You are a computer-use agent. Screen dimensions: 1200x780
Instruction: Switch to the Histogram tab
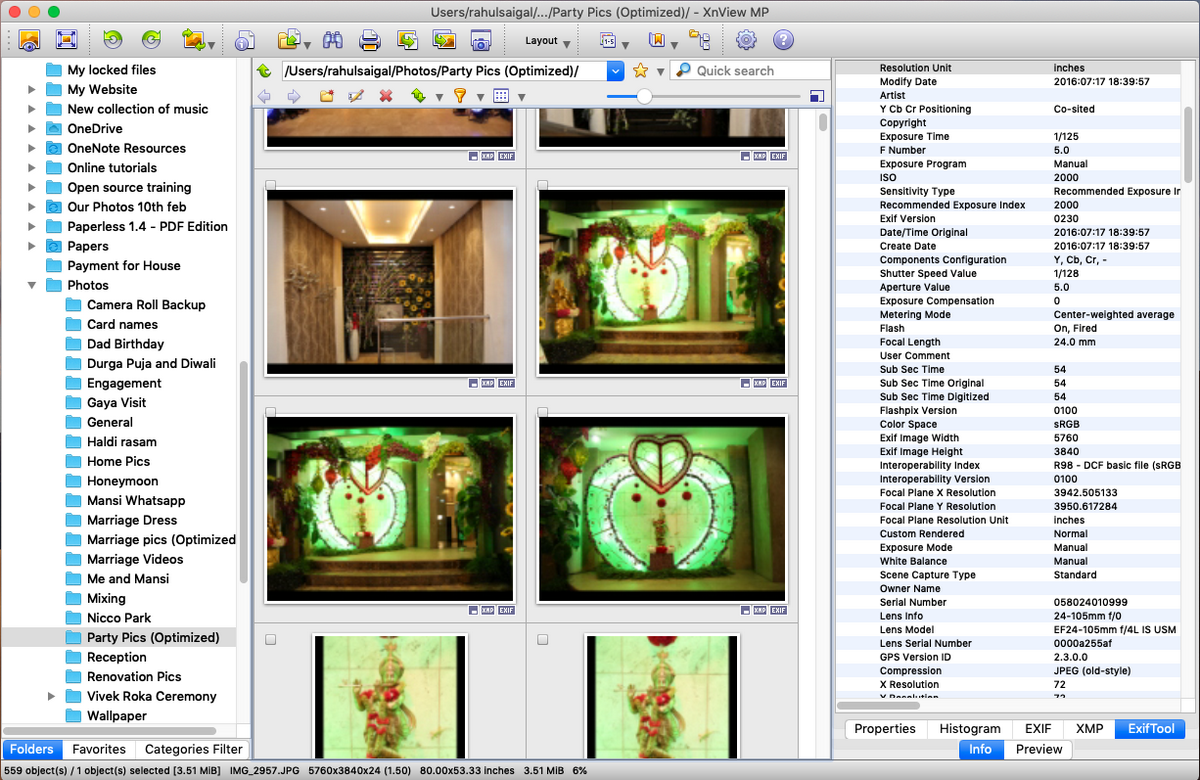click(x=969, y=729)
